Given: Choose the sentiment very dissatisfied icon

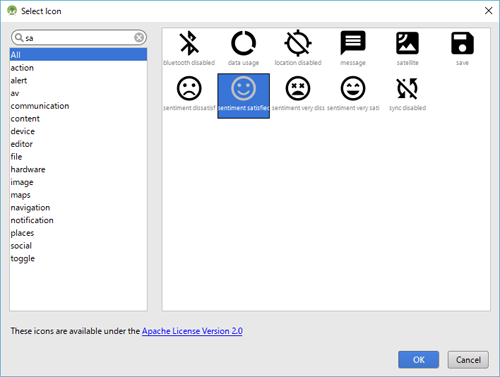Looking at the screenshot, I should [298, 88].
